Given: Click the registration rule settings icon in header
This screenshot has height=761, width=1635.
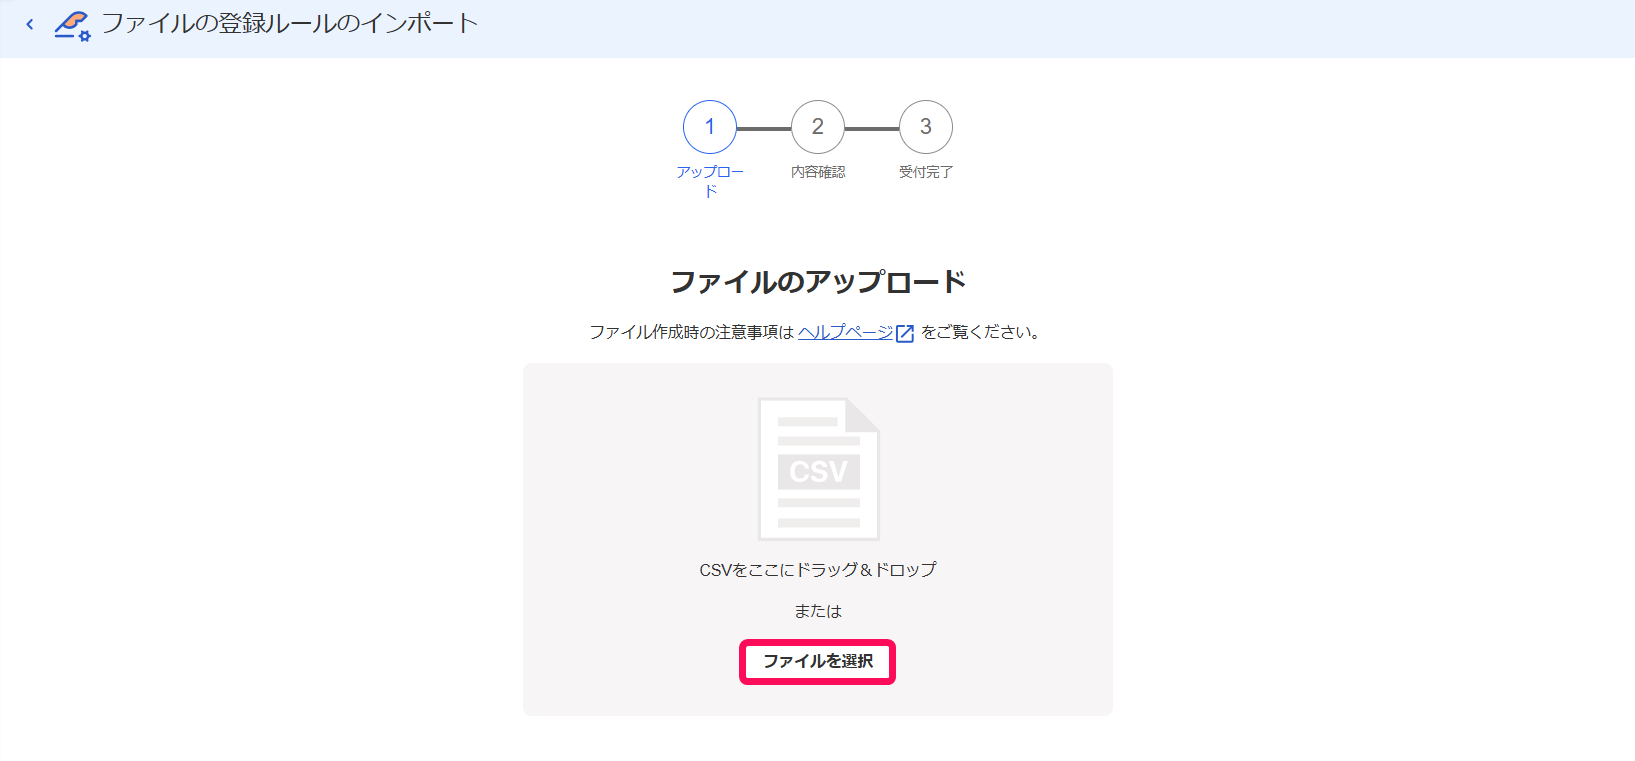Looking at the screenshot, I should [x=72, y=25].
